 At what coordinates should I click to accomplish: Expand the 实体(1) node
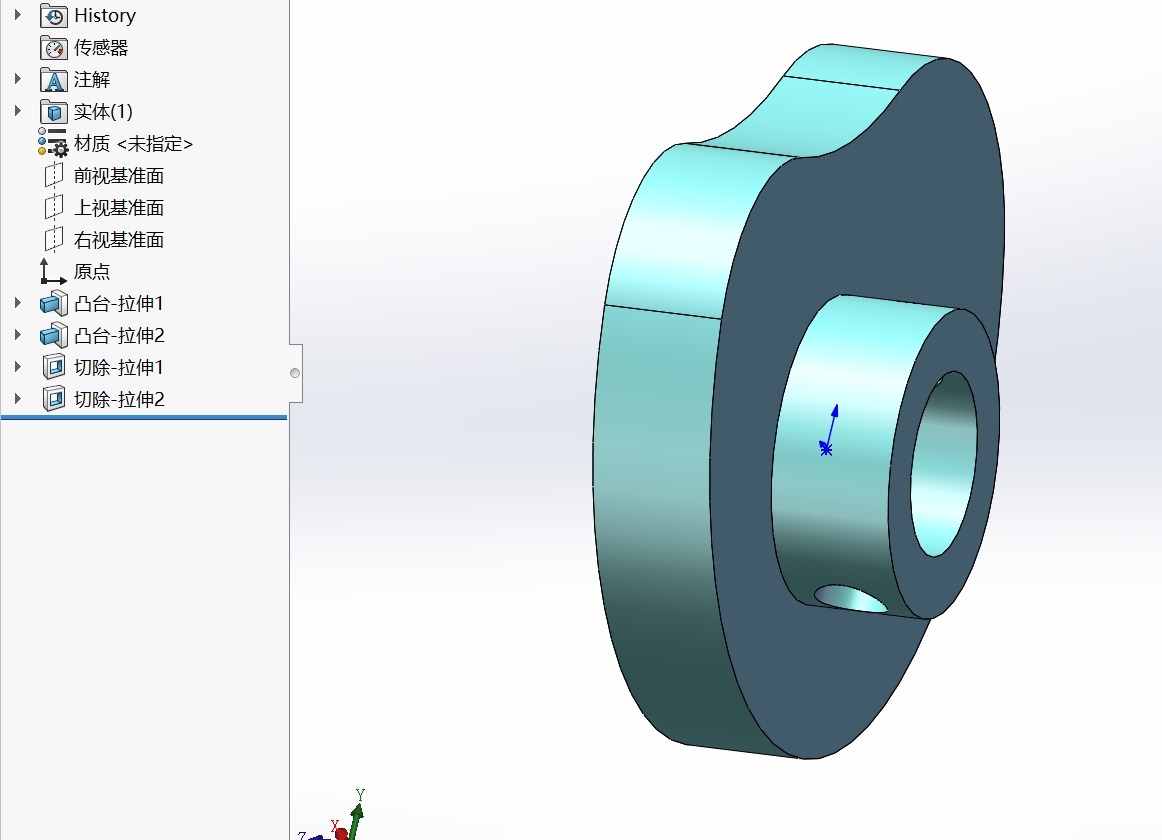pos(18,110)
